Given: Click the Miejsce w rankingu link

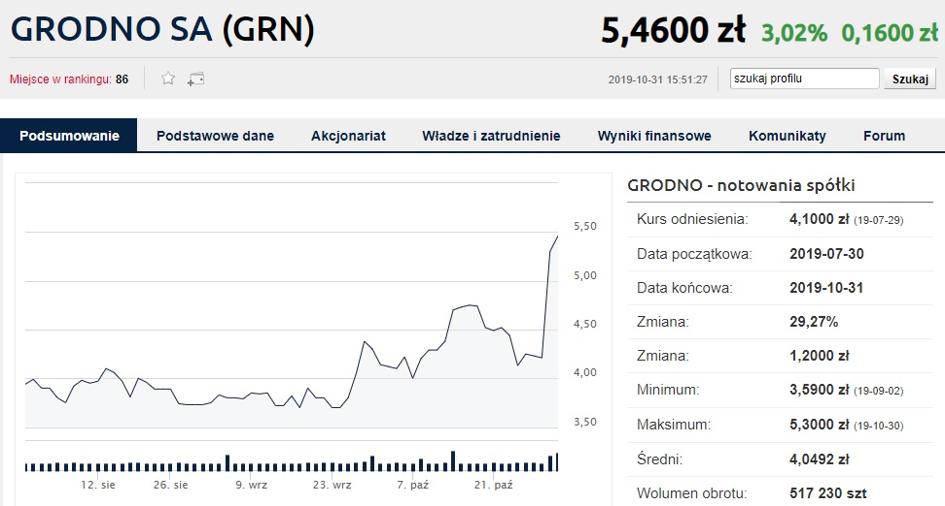Looking at the screenshot, I should coord(60,79).
